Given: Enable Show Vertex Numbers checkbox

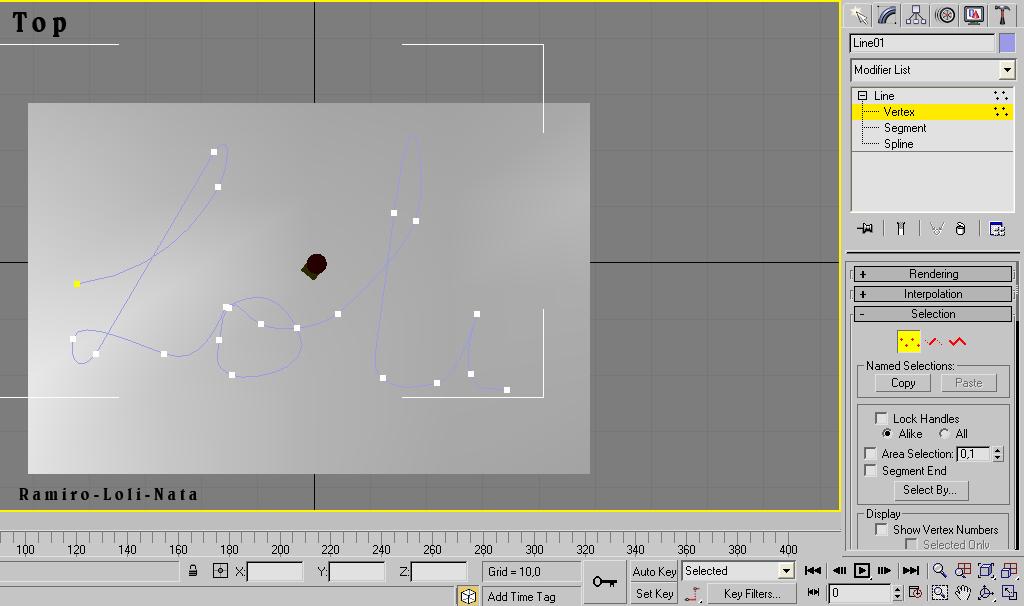Looking at the screenshot, I should pos(881,530).
